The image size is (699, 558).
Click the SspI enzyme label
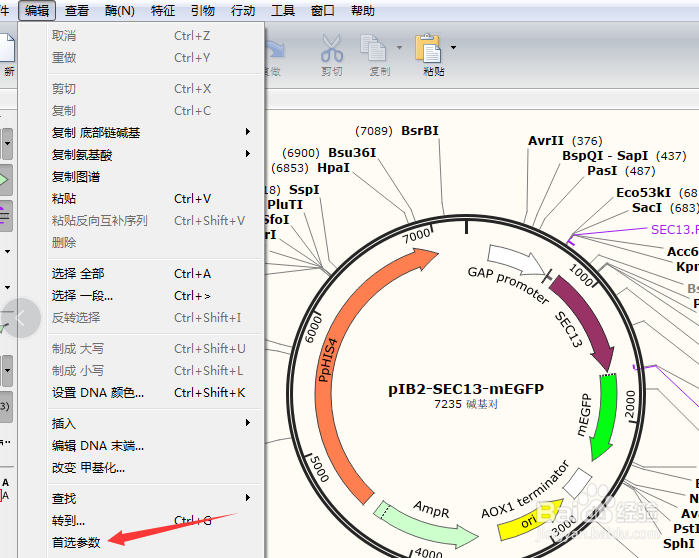click(x=304, y=190)
